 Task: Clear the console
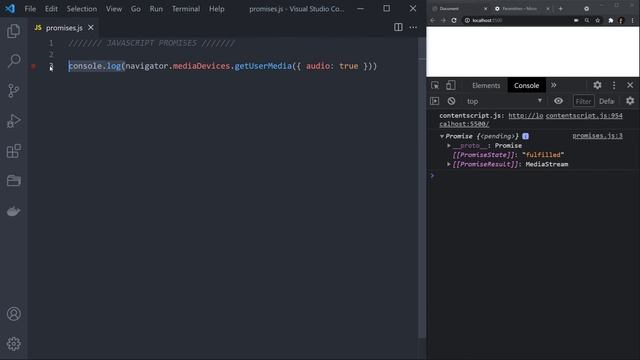[x=451, y=101]
